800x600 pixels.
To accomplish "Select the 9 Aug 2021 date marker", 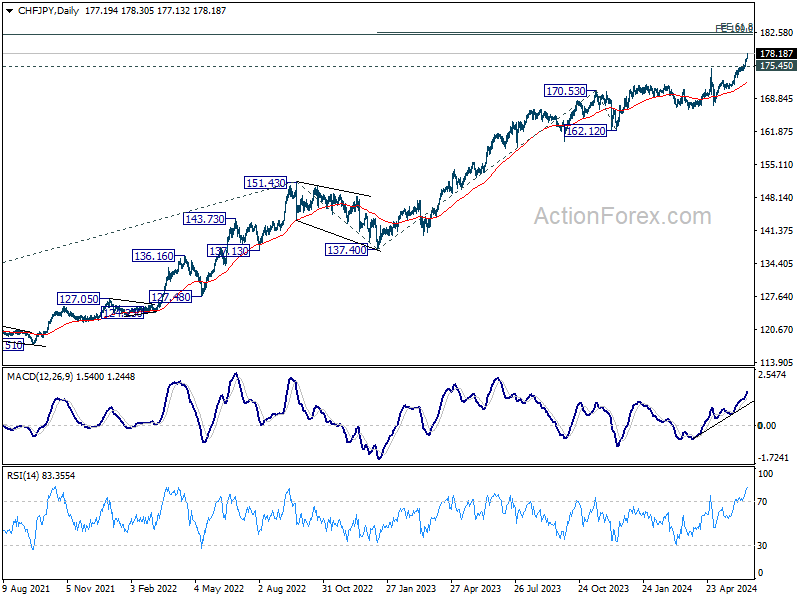I will tap(29, 590).
